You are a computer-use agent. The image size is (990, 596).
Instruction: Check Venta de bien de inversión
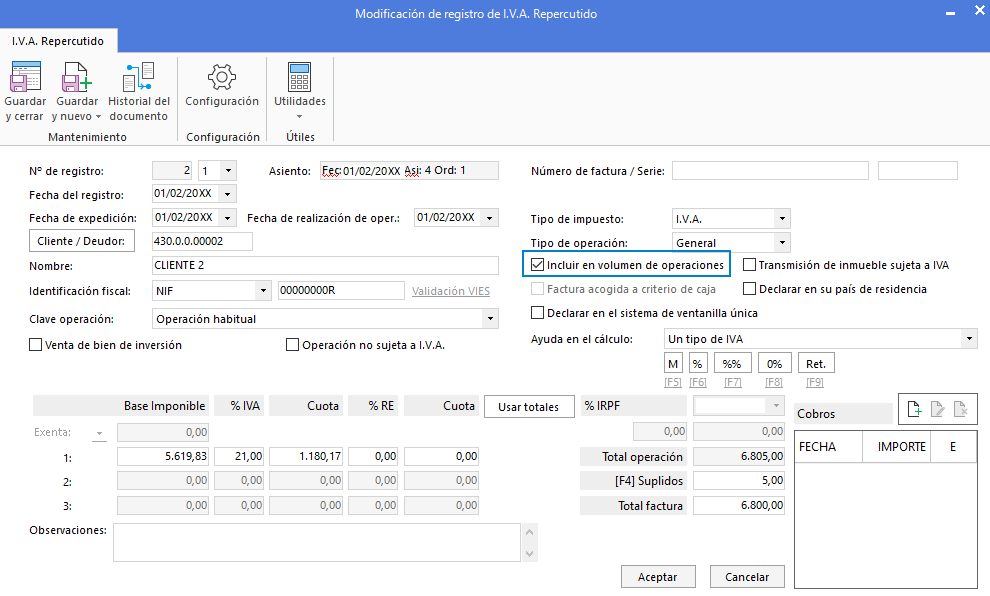(35, 345)
